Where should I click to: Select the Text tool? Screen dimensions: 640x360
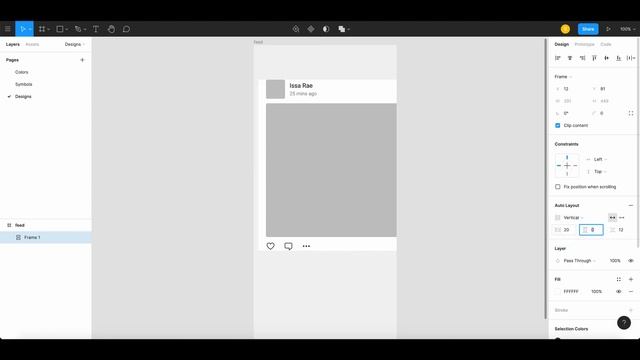tap(96, 29)
